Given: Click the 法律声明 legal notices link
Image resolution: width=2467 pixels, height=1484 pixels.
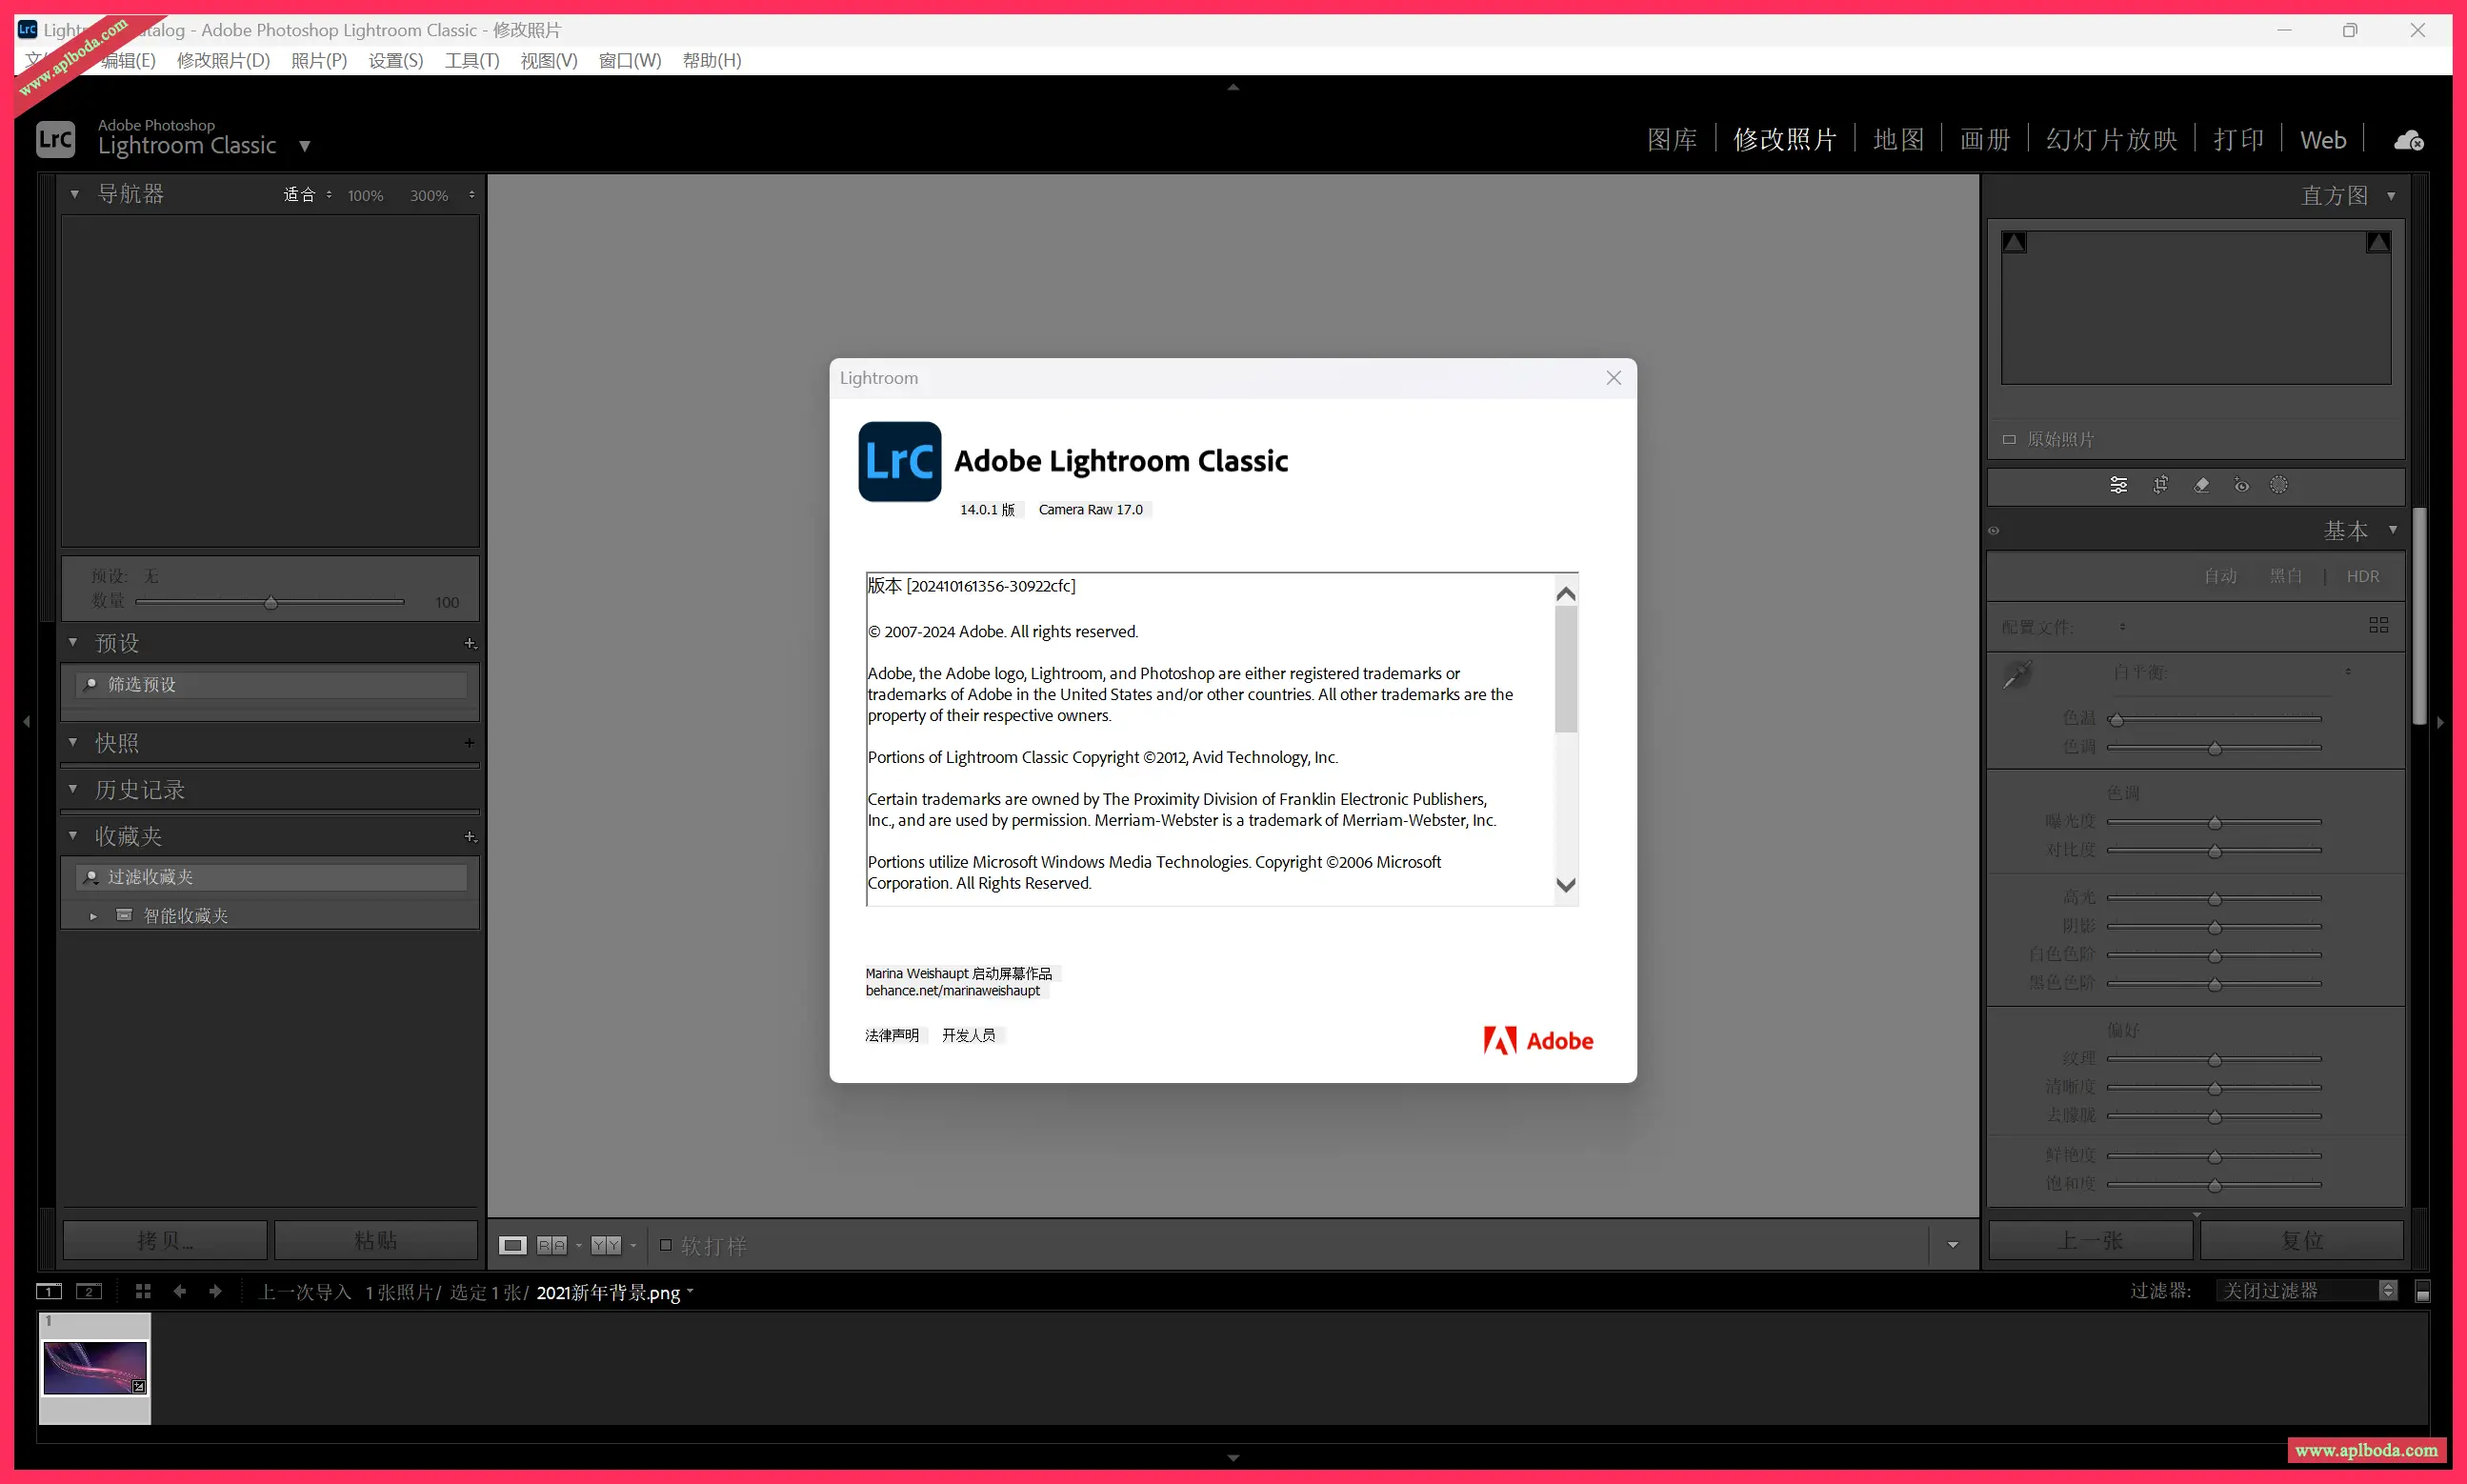Looking at the screenshot, I should [x=892, y=1035].
